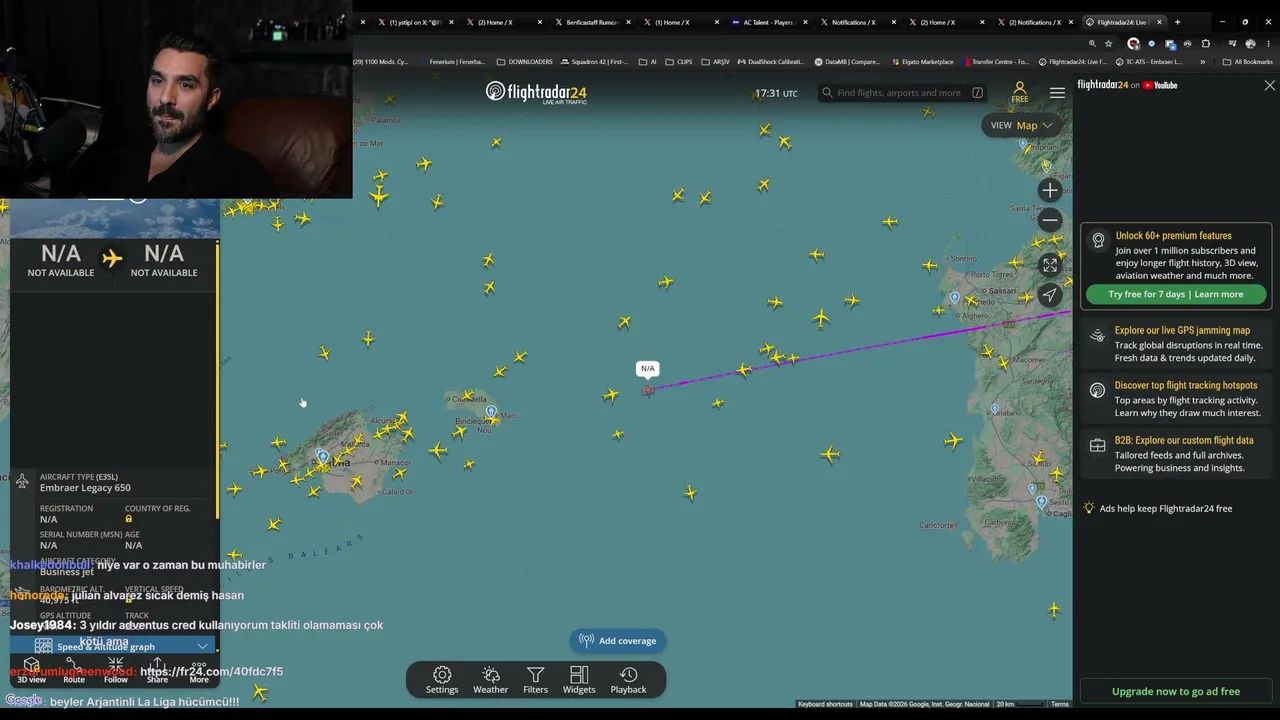Click Try free for 7 days button

click(1176, 295)
